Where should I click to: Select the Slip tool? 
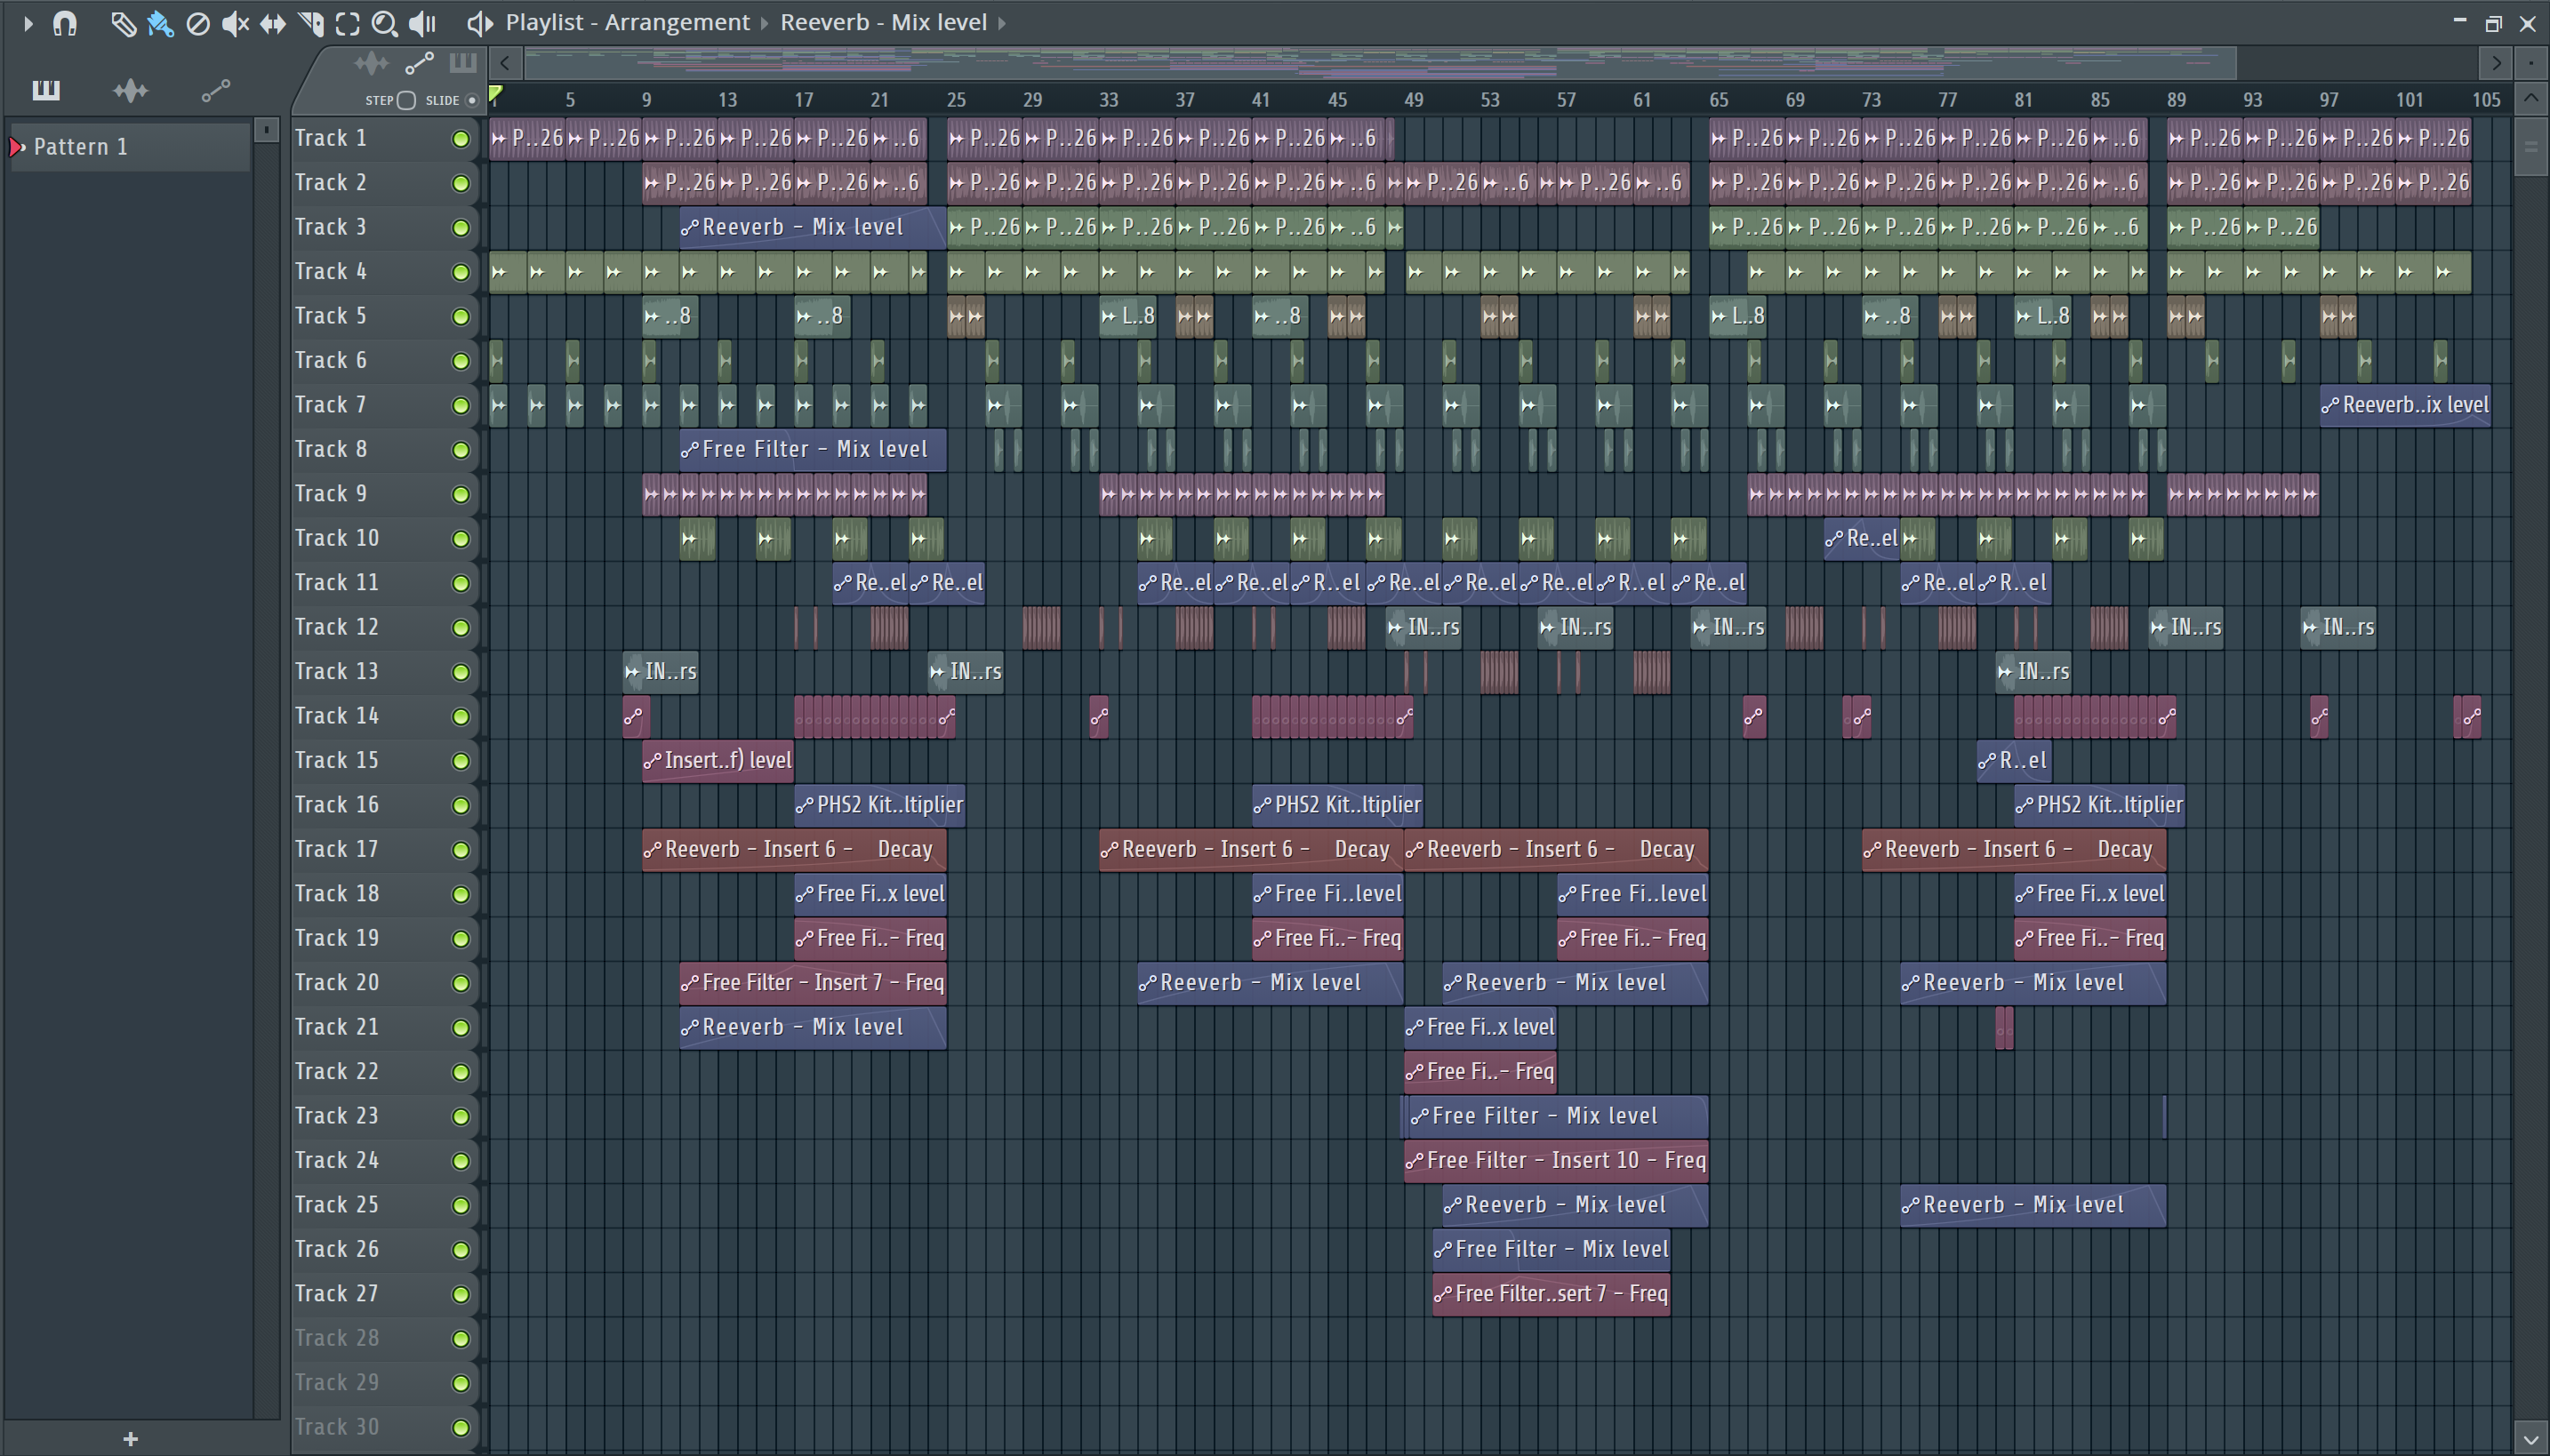pos(273,23)
